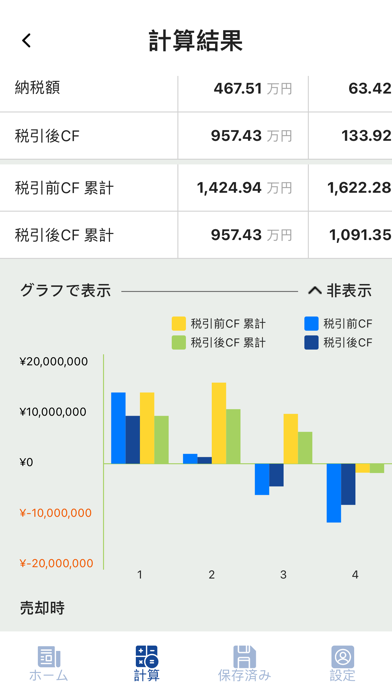
Task: Tap year 1 yellow cumulative bar
Action: point(147,428)
